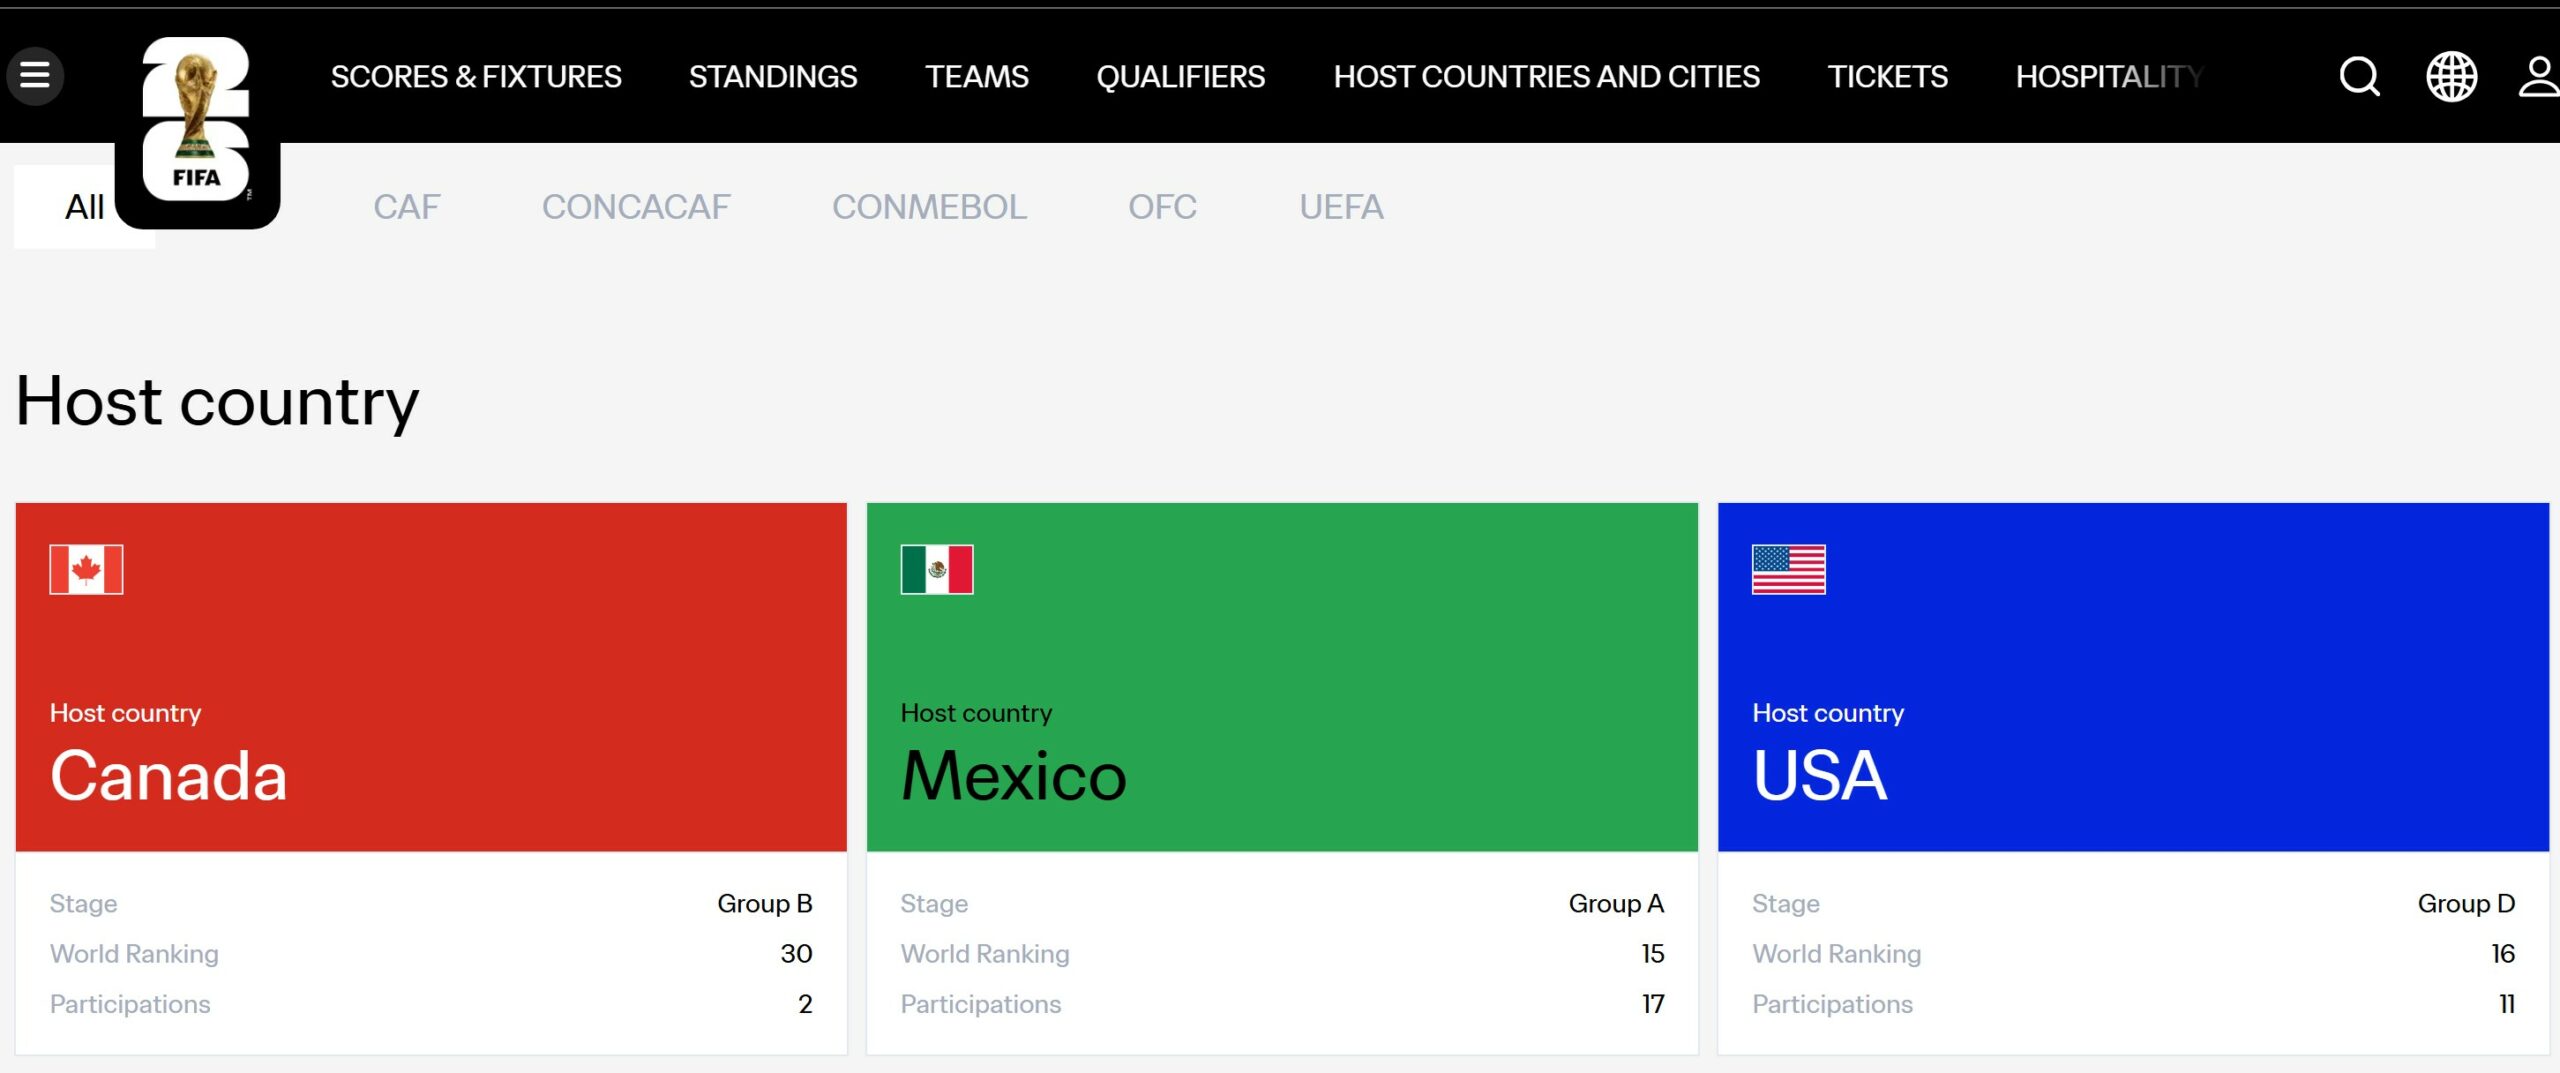The image size is (2560, 1073).
Task: Open the Teams navigation item
Action: click(976, 77)
